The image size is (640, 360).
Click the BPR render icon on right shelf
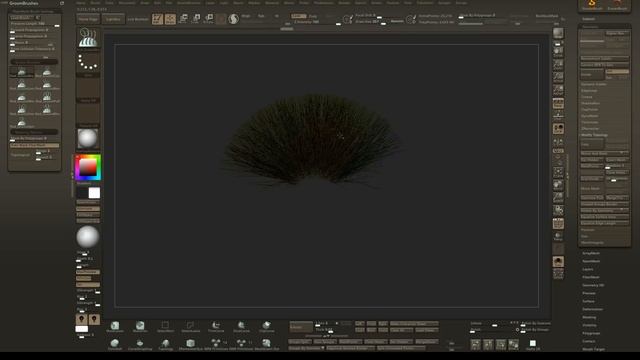558,33
